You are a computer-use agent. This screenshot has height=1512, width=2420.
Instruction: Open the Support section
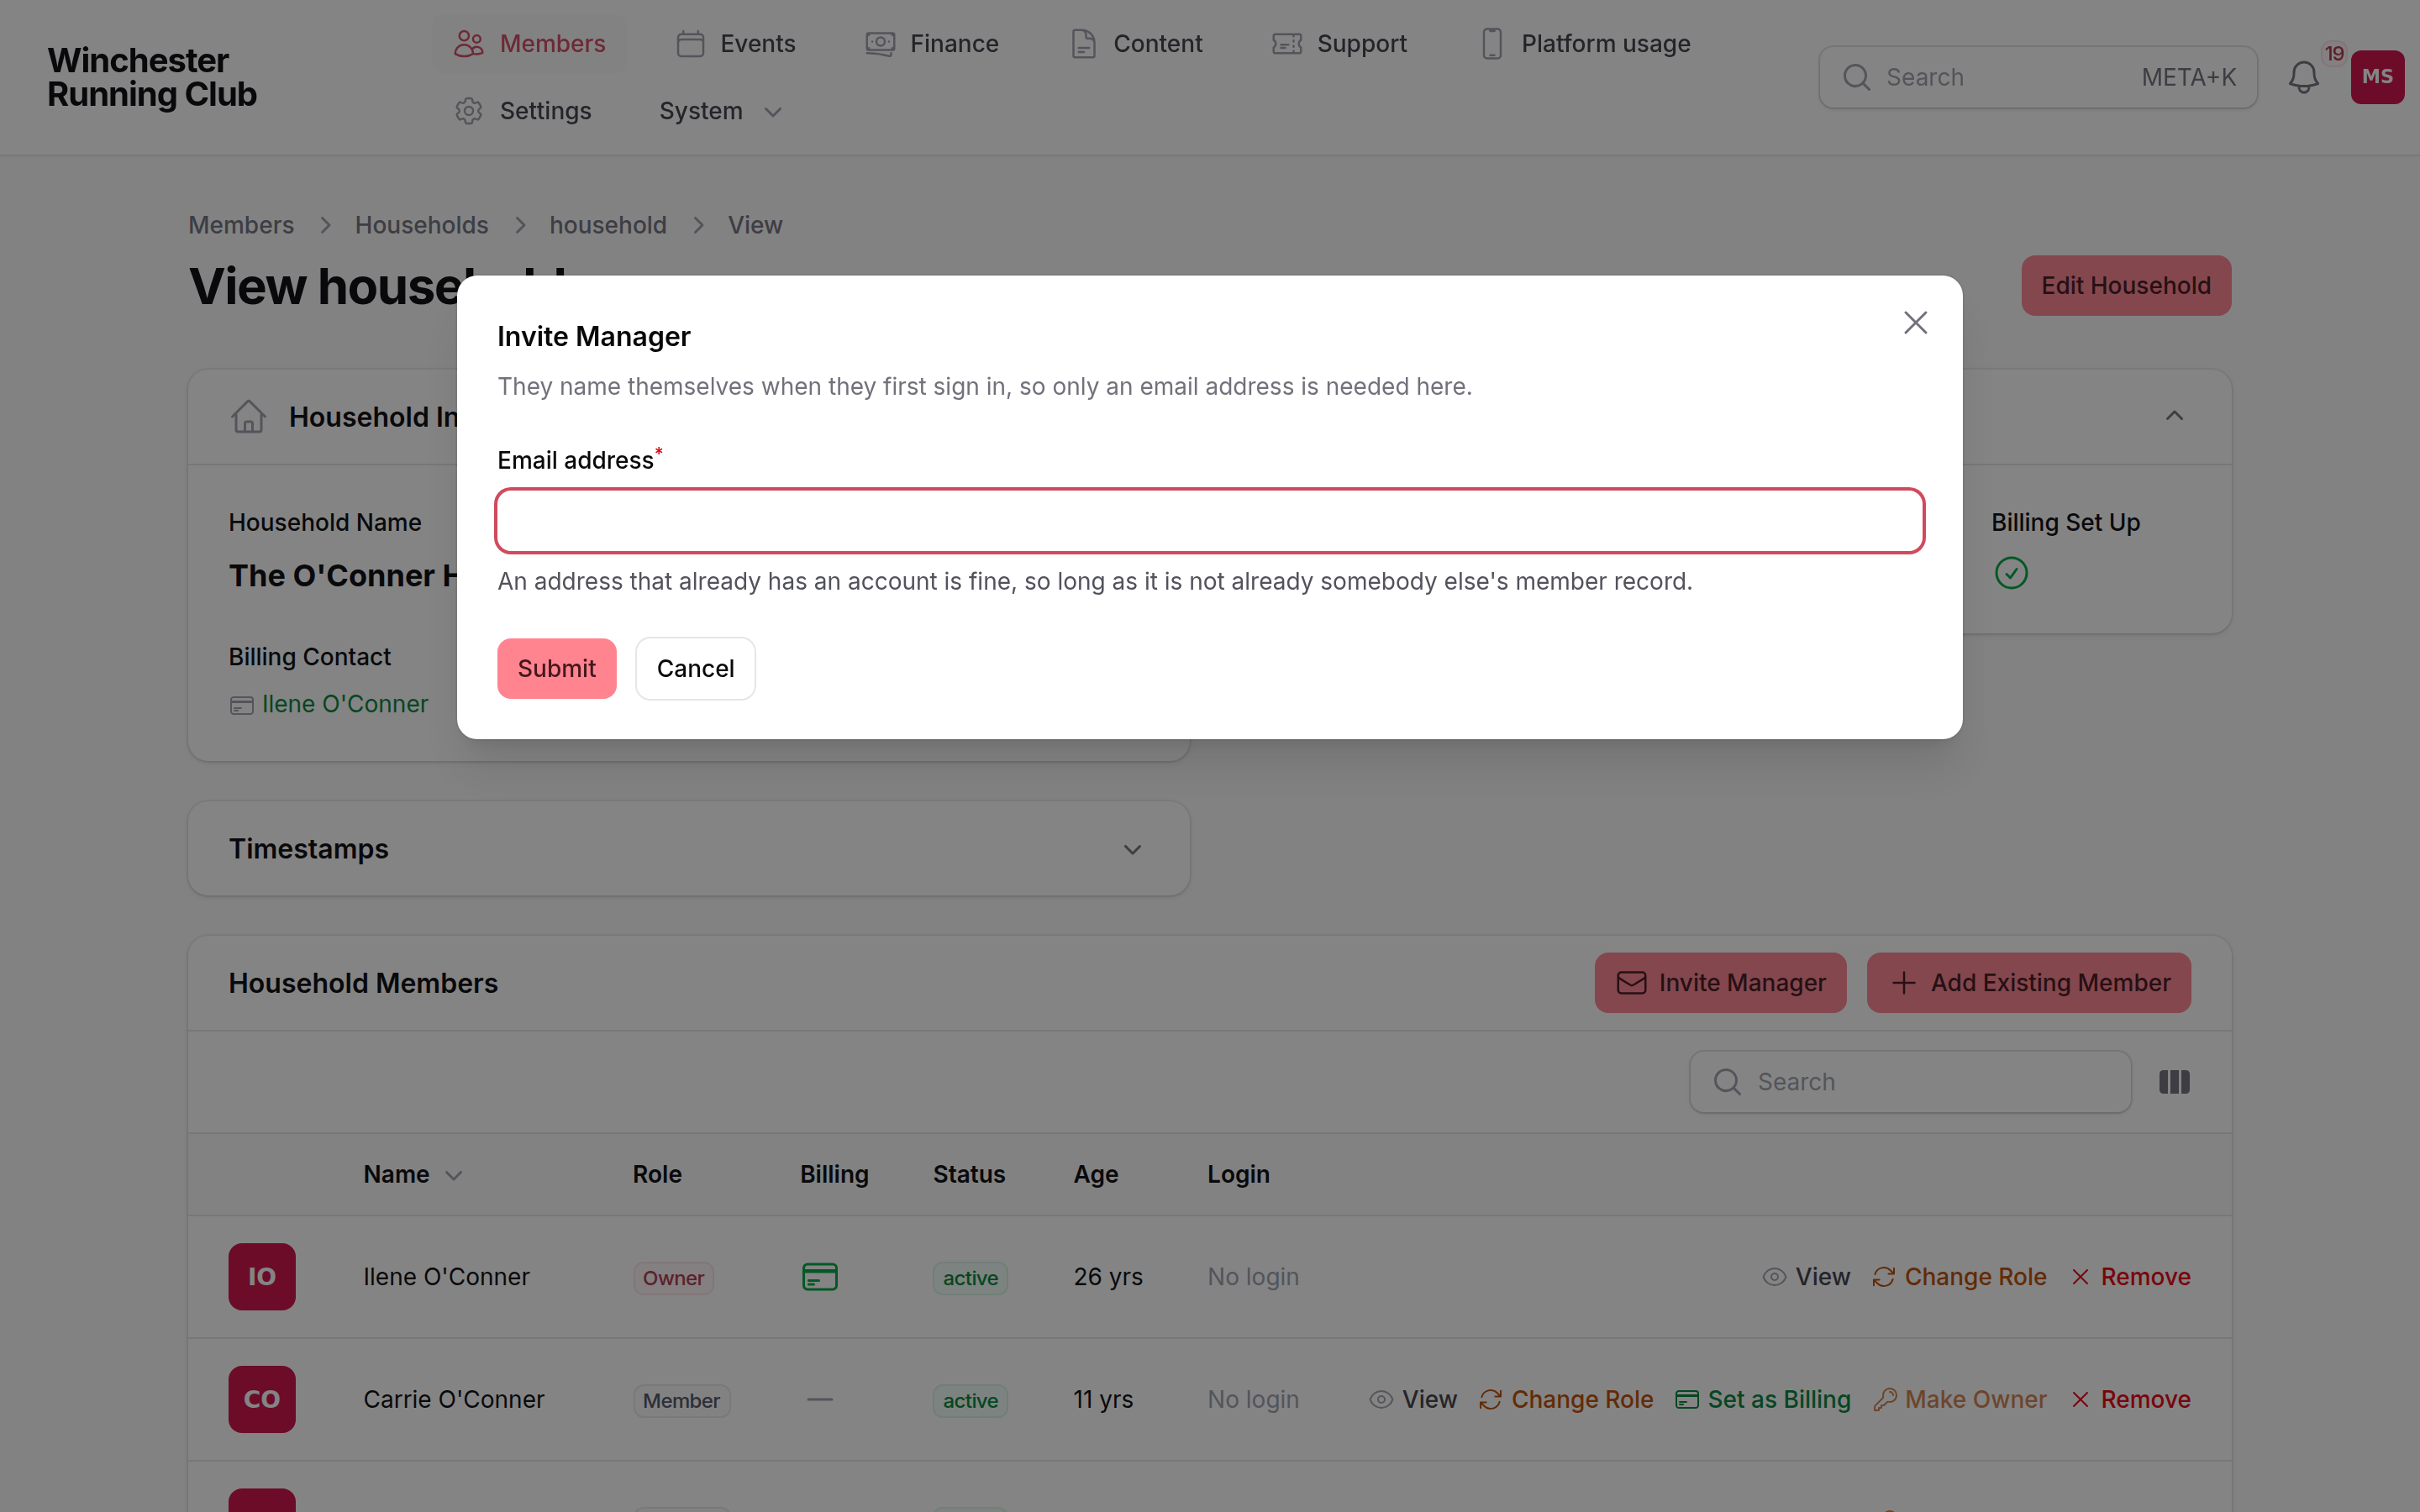click(1339, 44)
